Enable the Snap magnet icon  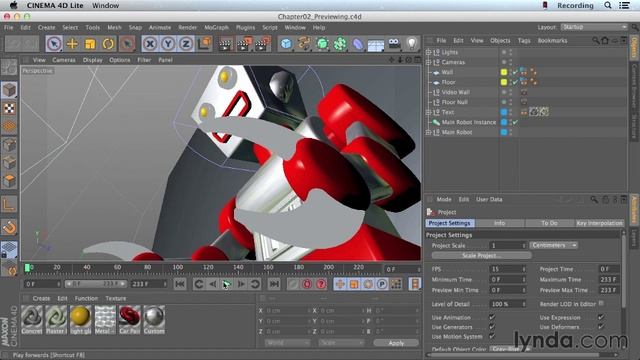point(9,227)
